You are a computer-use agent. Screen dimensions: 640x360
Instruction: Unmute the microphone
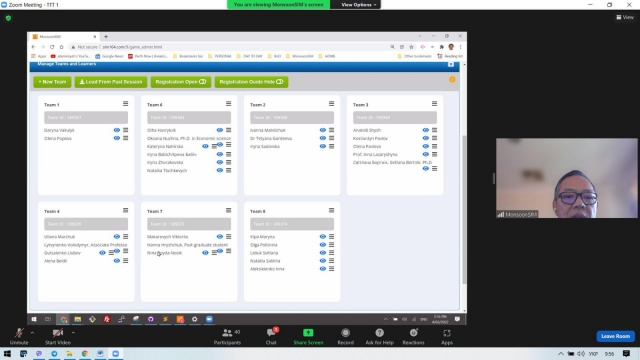coord(19,333)
